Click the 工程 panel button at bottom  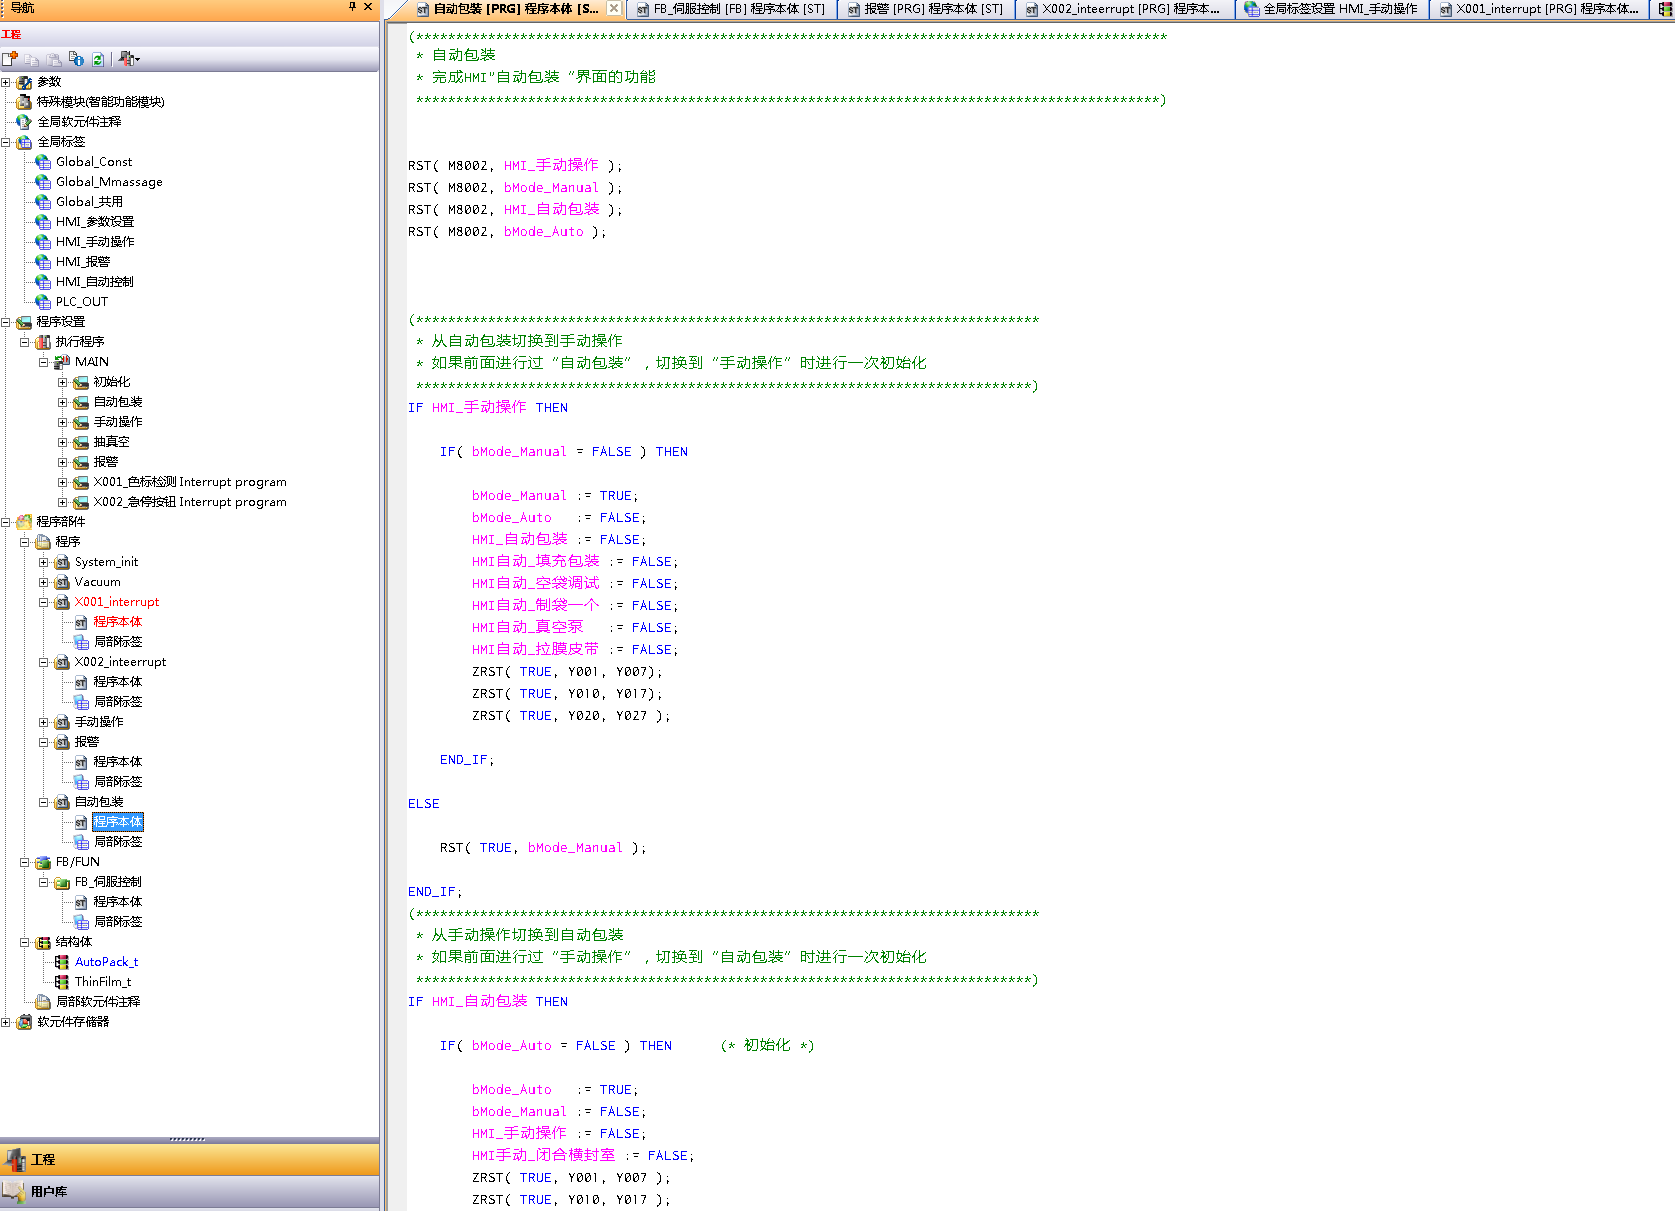click(x=43, y=1160)
